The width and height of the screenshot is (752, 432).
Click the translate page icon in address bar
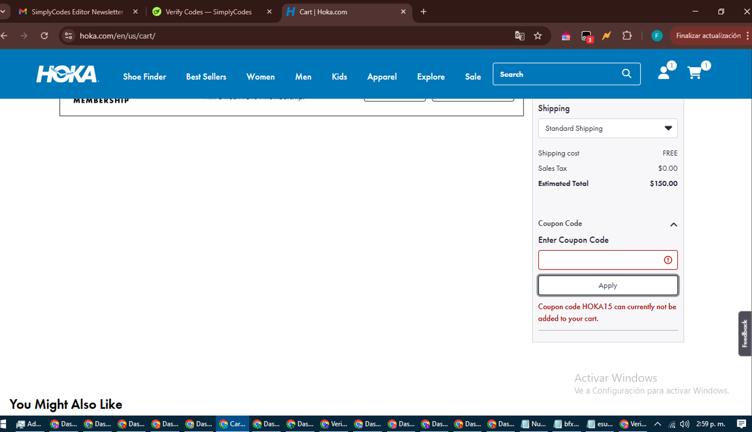(x=519, y=35)
